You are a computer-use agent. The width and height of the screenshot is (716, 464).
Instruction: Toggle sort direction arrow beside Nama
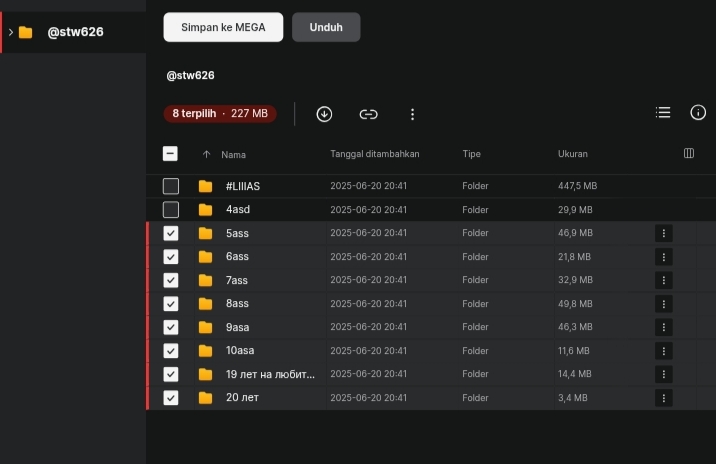(x=206, y=154)
